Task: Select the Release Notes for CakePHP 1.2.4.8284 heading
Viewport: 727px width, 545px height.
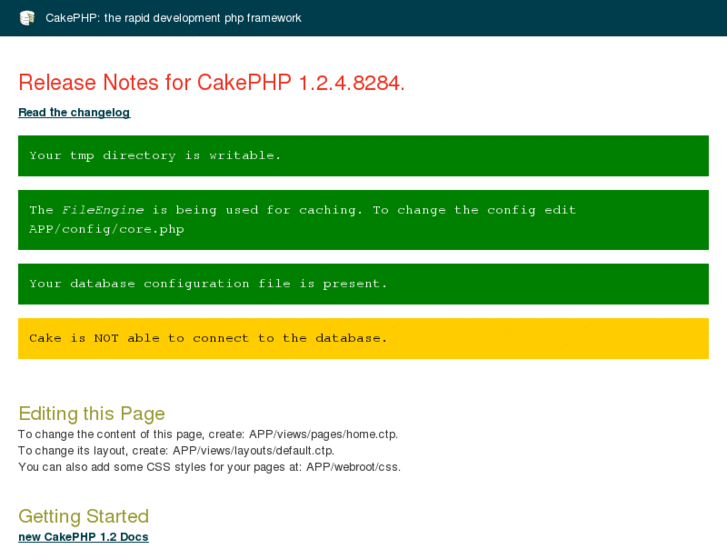Action: (211, 83)
